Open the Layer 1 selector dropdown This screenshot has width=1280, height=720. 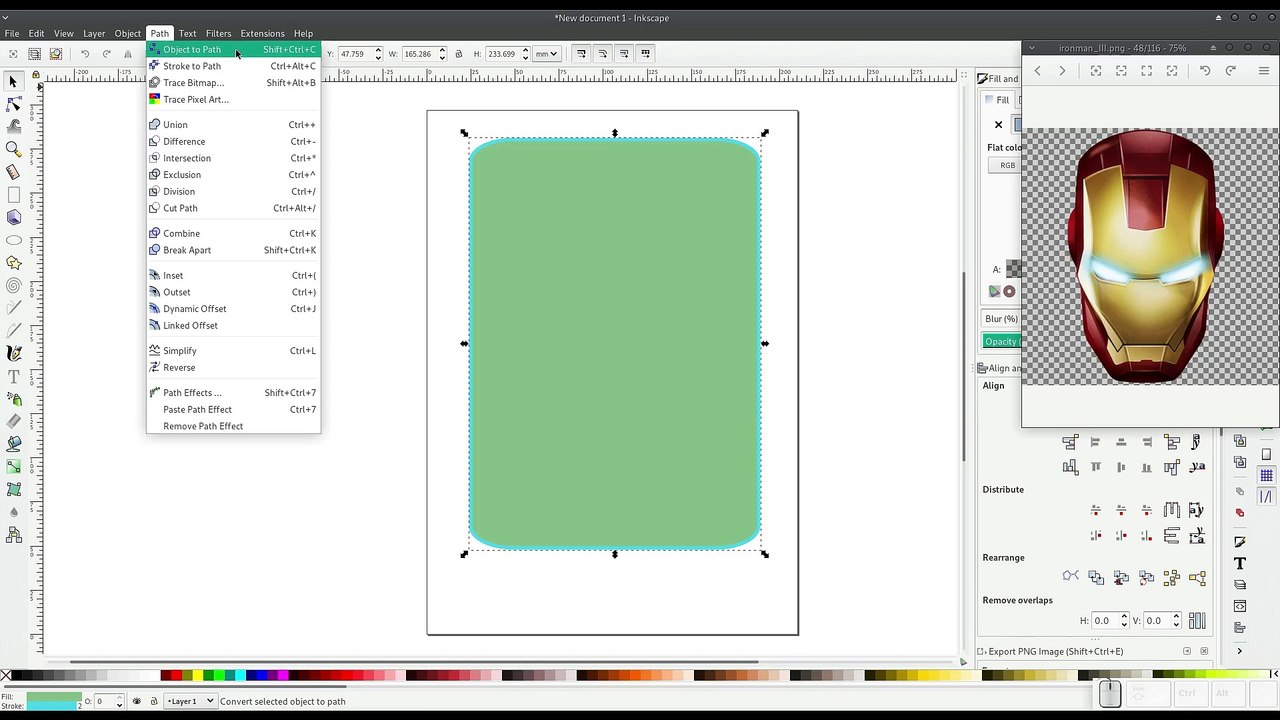(x=190, y=701)
